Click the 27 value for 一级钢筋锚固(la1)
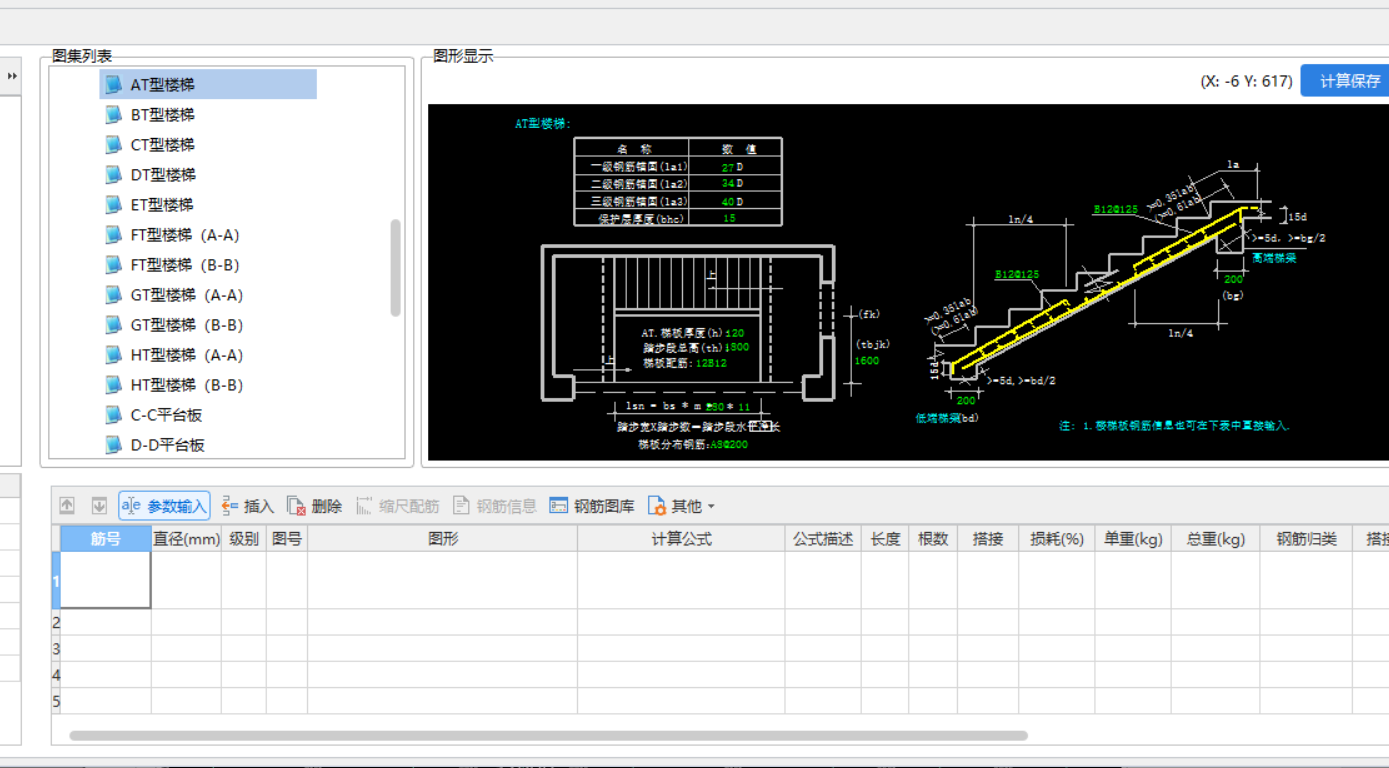The width and height of the screenshot is (1389, 768). tap(728, 167)
